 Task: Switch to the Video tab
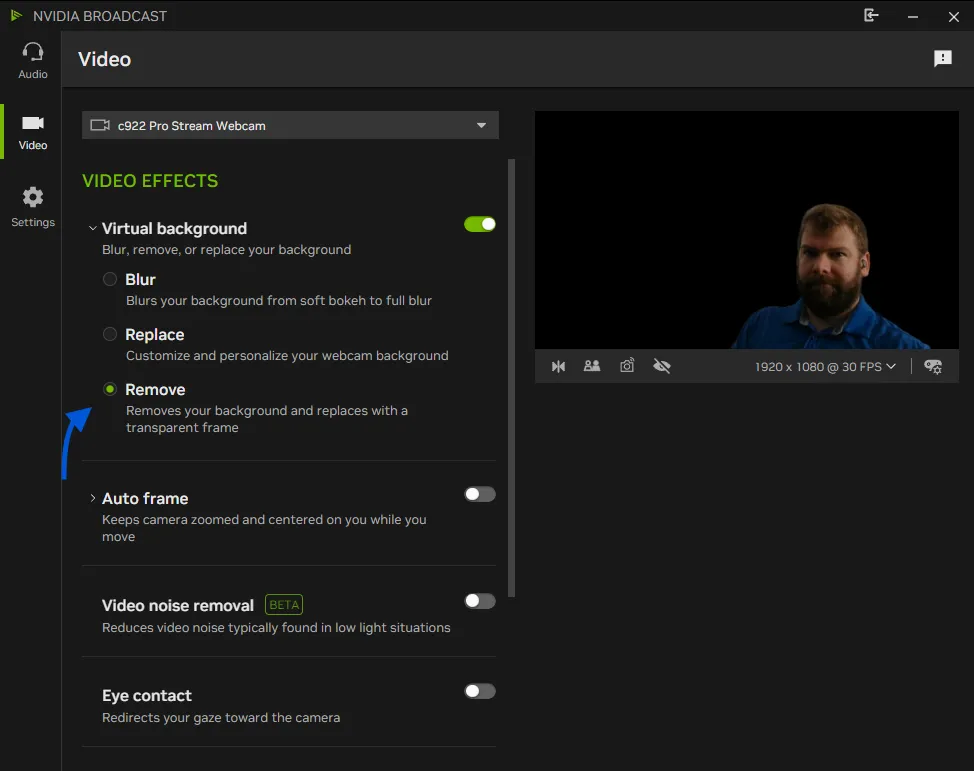pyautogui.click(x=33, y=131)
